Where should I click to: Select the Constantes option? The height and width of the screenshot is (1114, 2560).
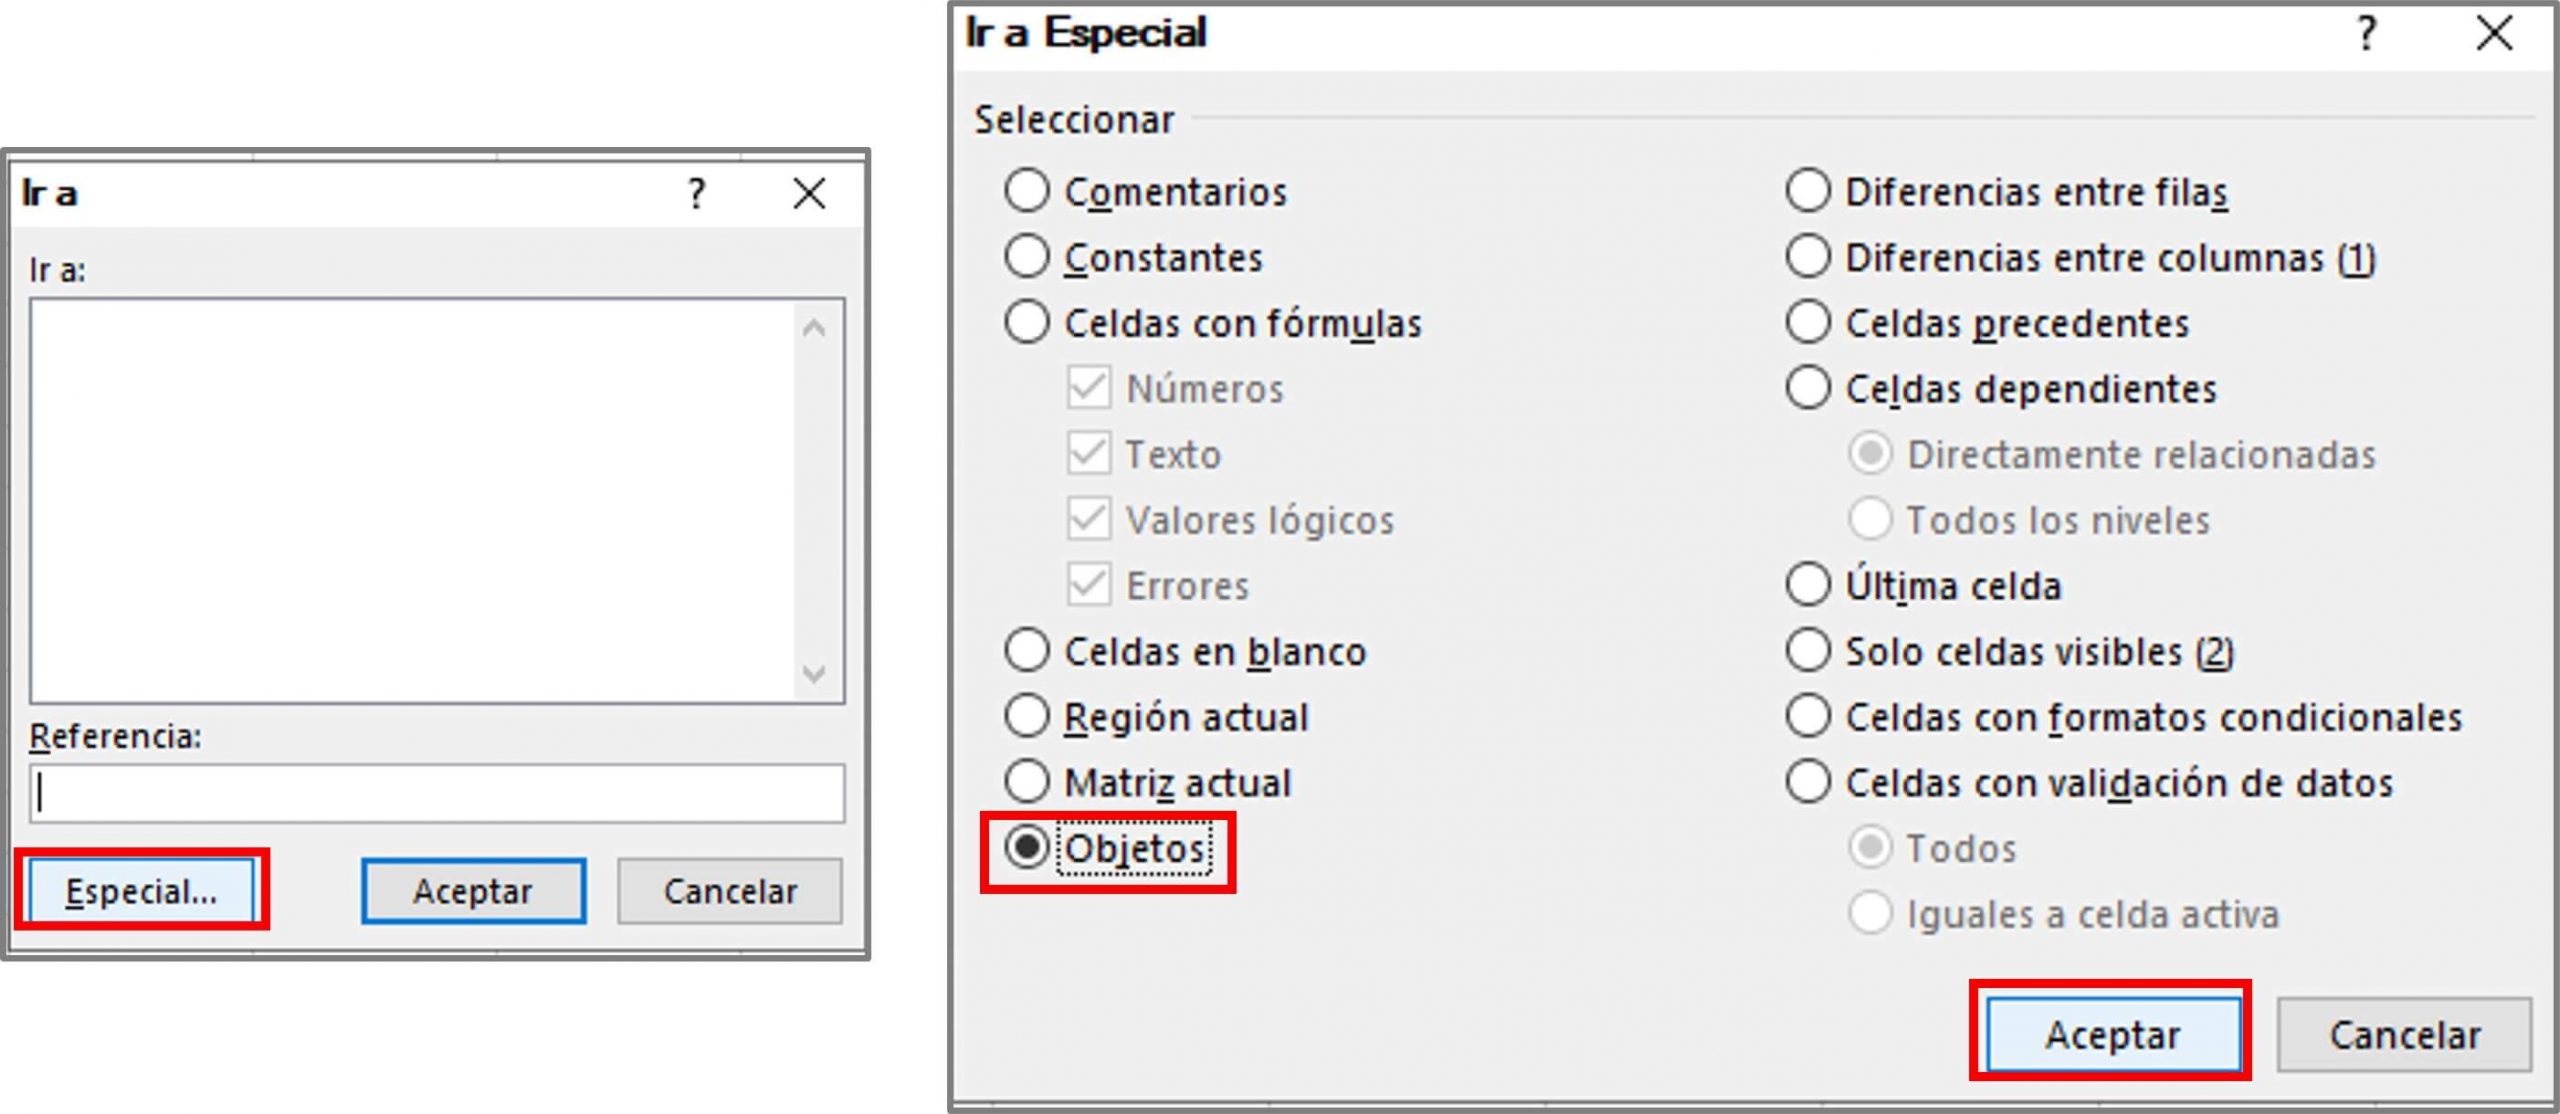pyautogui.click(x=1027, y=256)
